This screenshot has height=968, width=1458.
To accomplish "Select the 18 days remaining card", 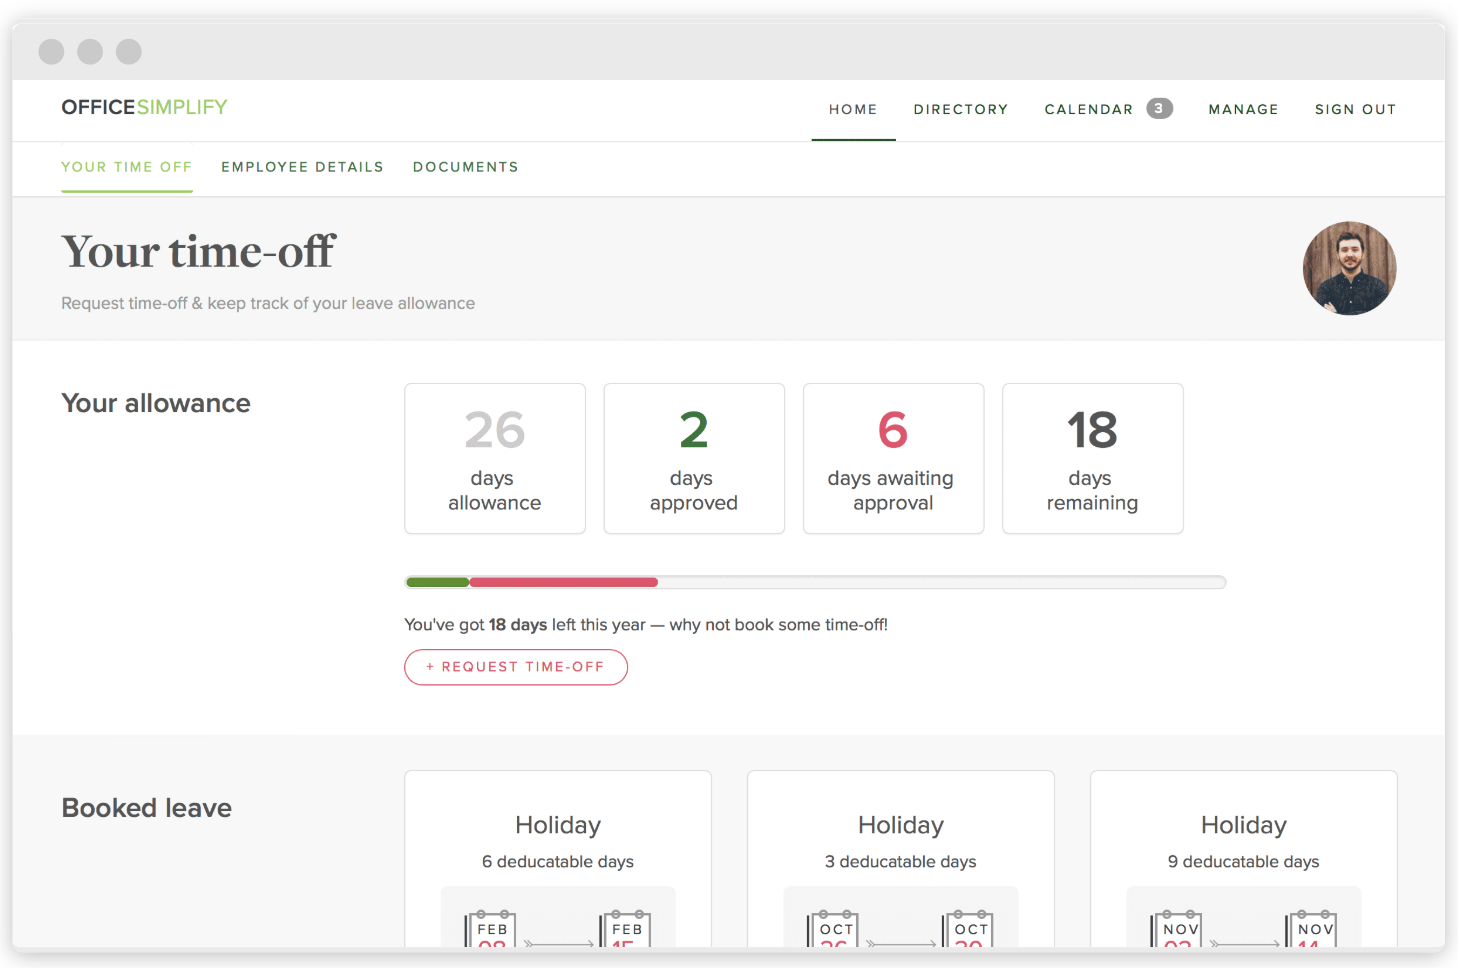I will point(1092,458).
